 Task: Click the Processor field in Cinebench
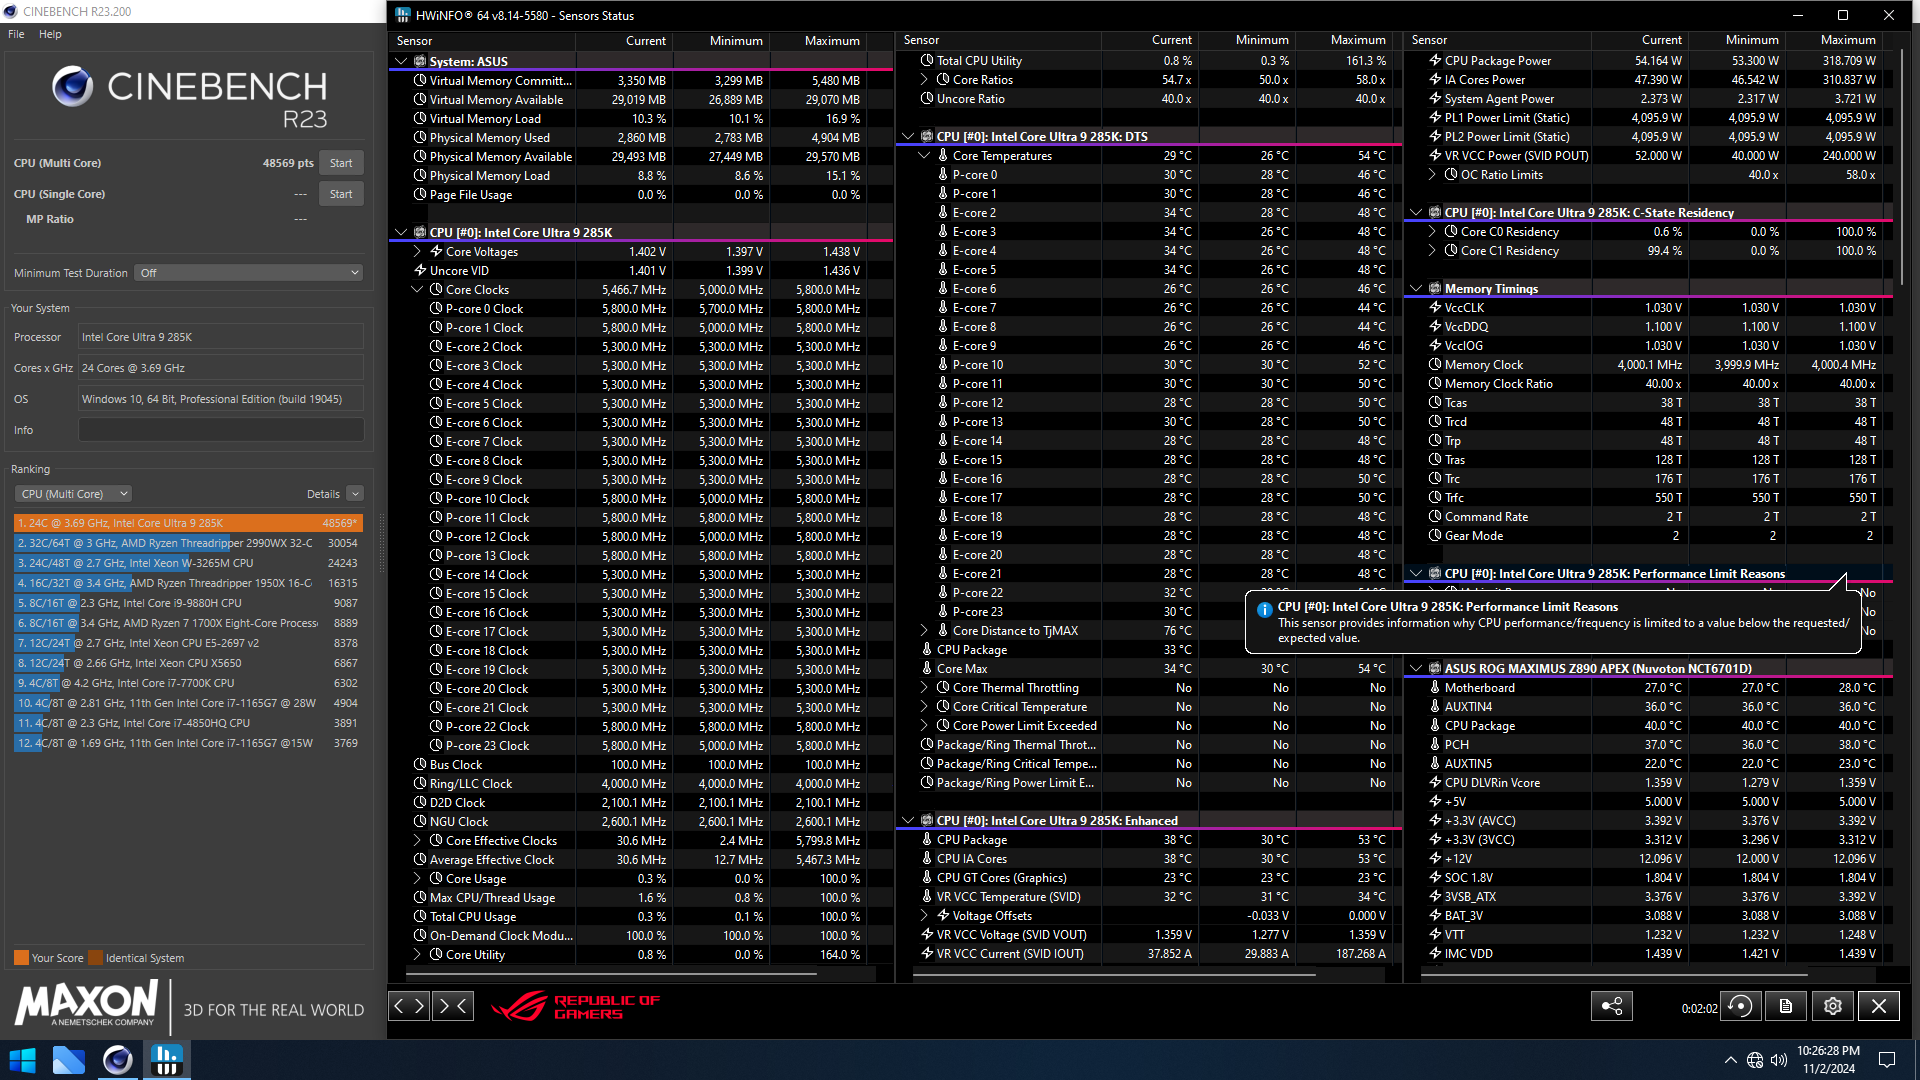tap(221, 337)
